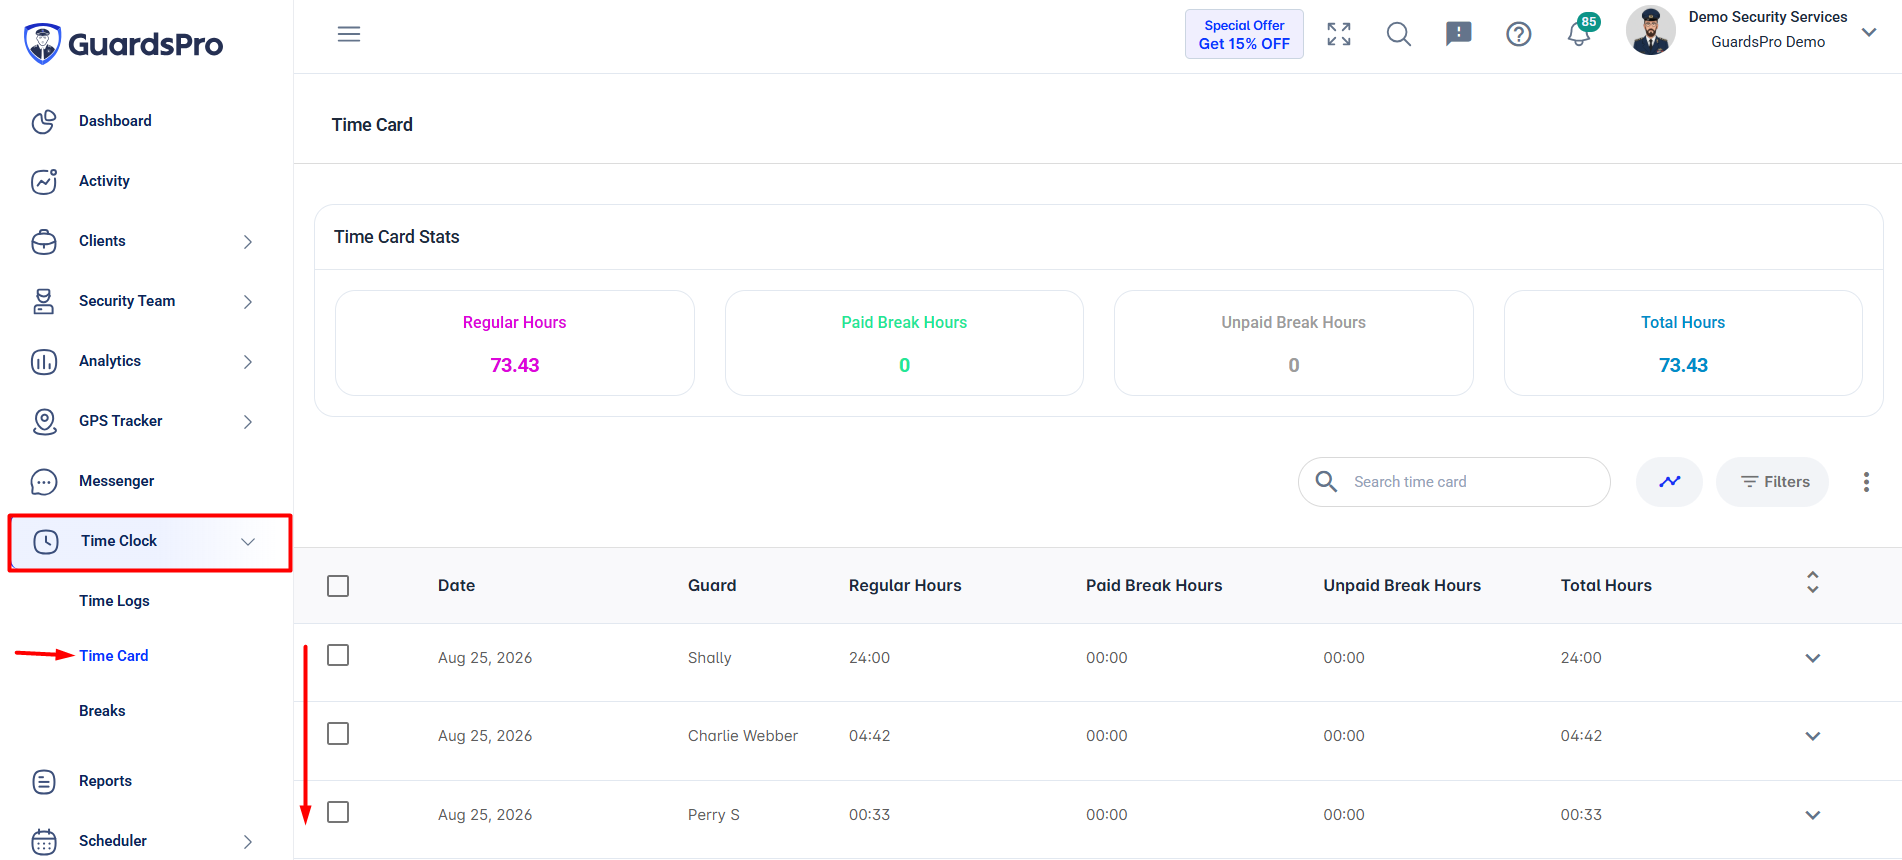The width and height of the screenshot is (1902, 860).
Task: Claim the Special Offer 15% OFF button
Action: (x=1244, y=34)
